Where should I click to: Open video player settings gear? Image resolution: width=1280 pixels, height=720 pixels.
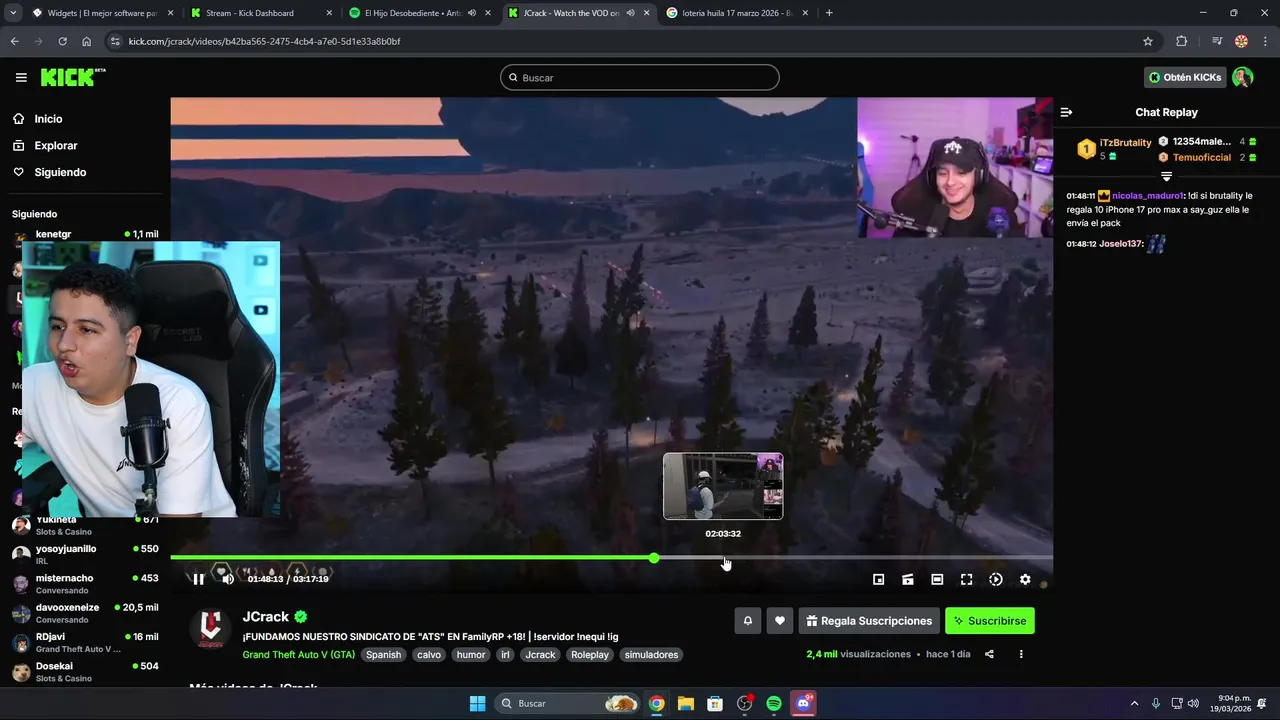[x=1025, y=579]
